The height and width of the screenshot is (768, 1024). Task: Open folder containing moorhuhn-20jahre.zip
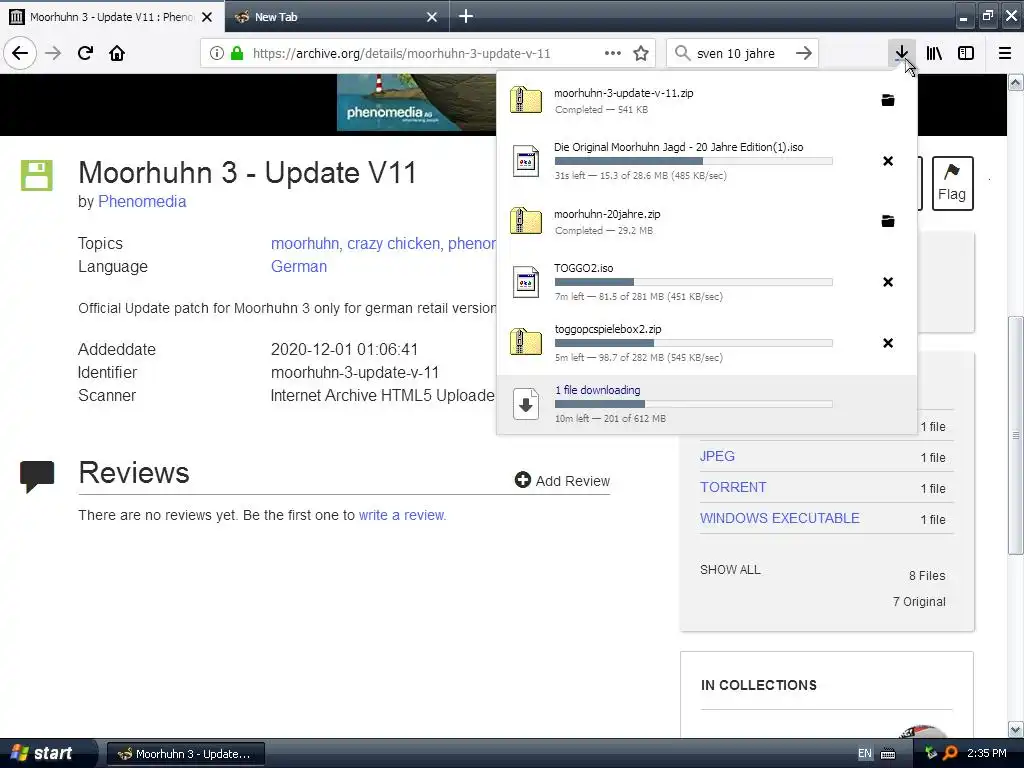(x=888, y=221)
